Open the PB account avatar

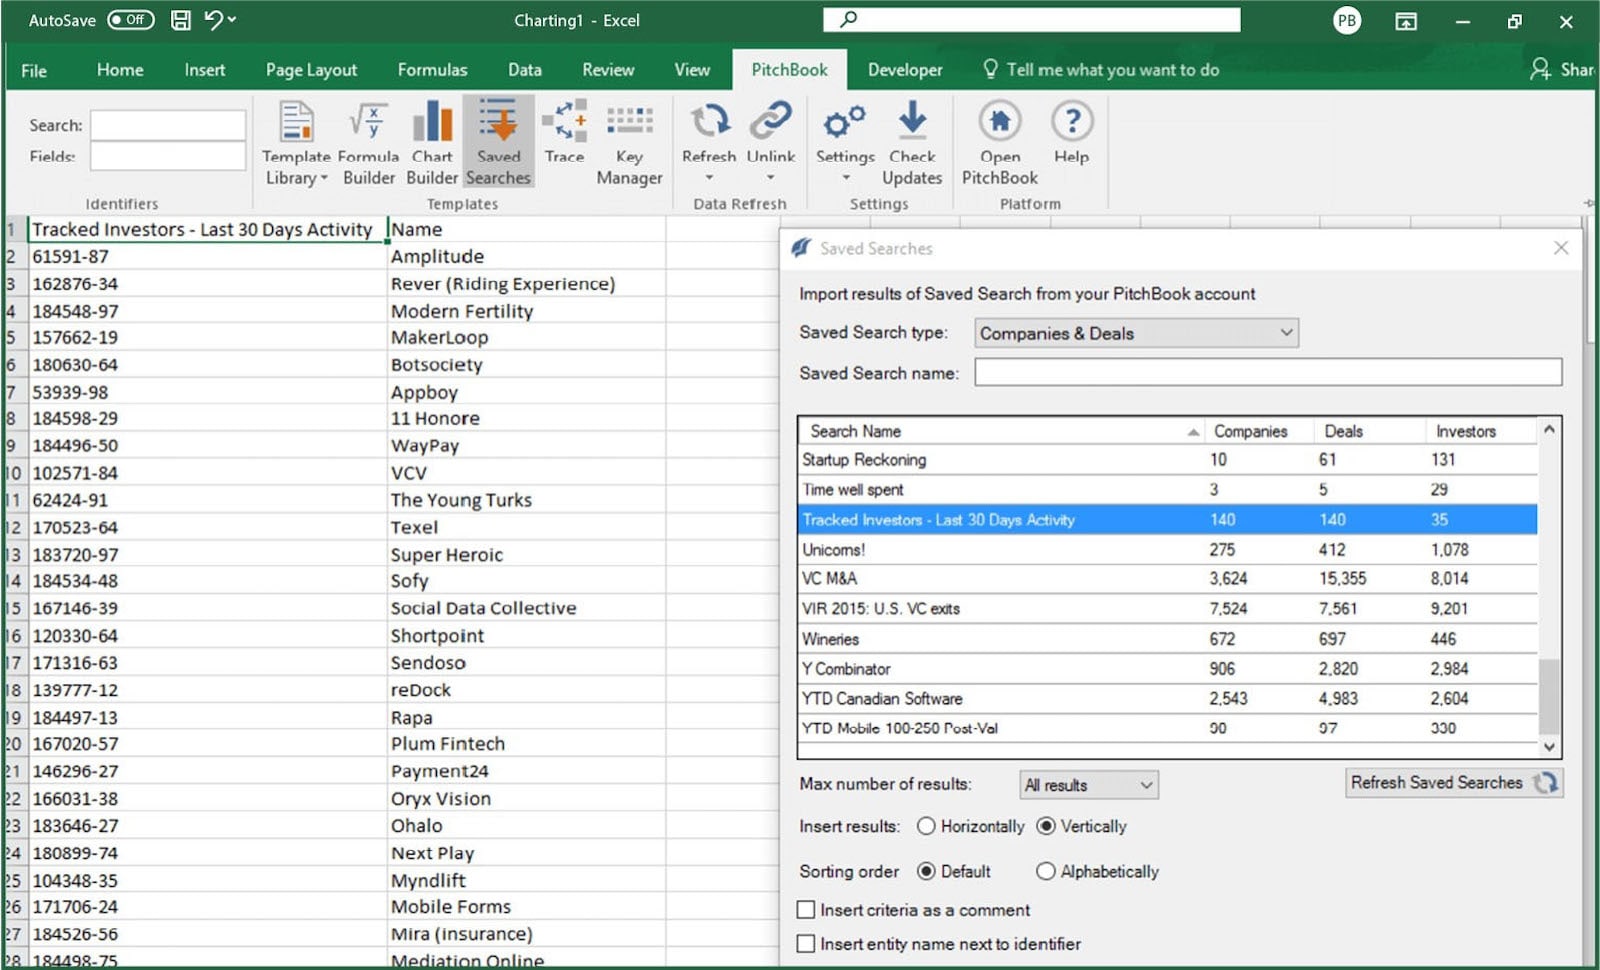(x=1347, y=20)
